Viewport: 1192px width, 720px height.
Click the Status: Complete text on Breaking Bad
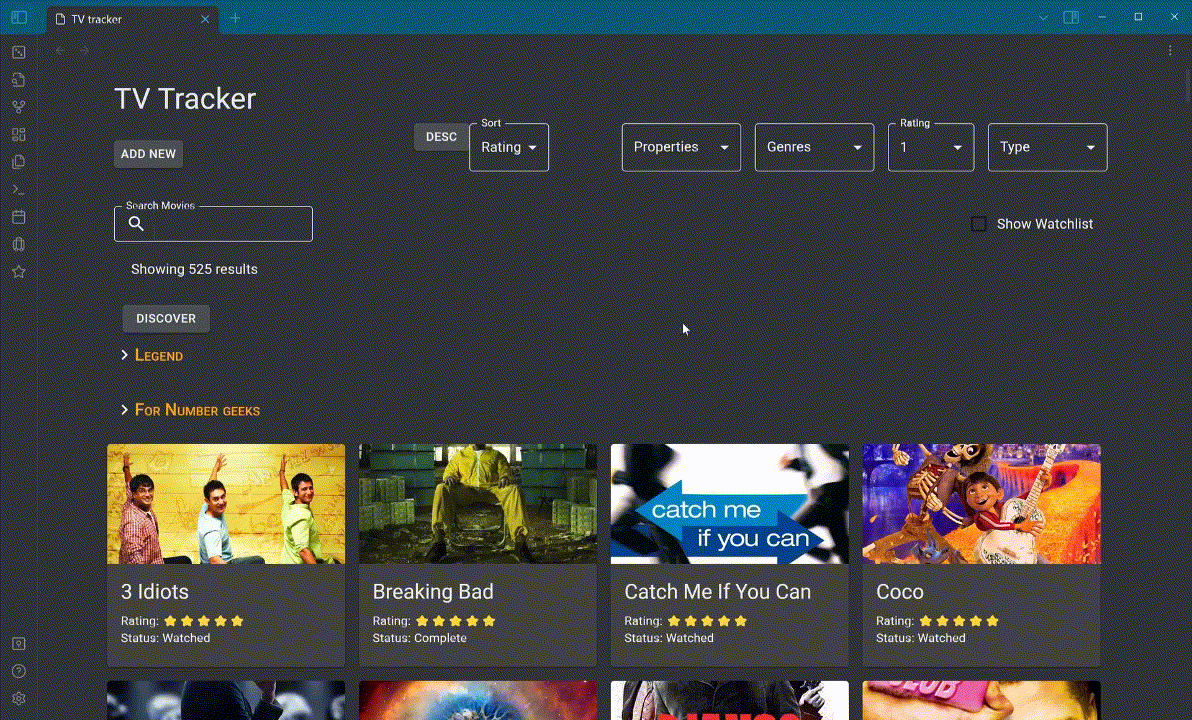point(420,638)
